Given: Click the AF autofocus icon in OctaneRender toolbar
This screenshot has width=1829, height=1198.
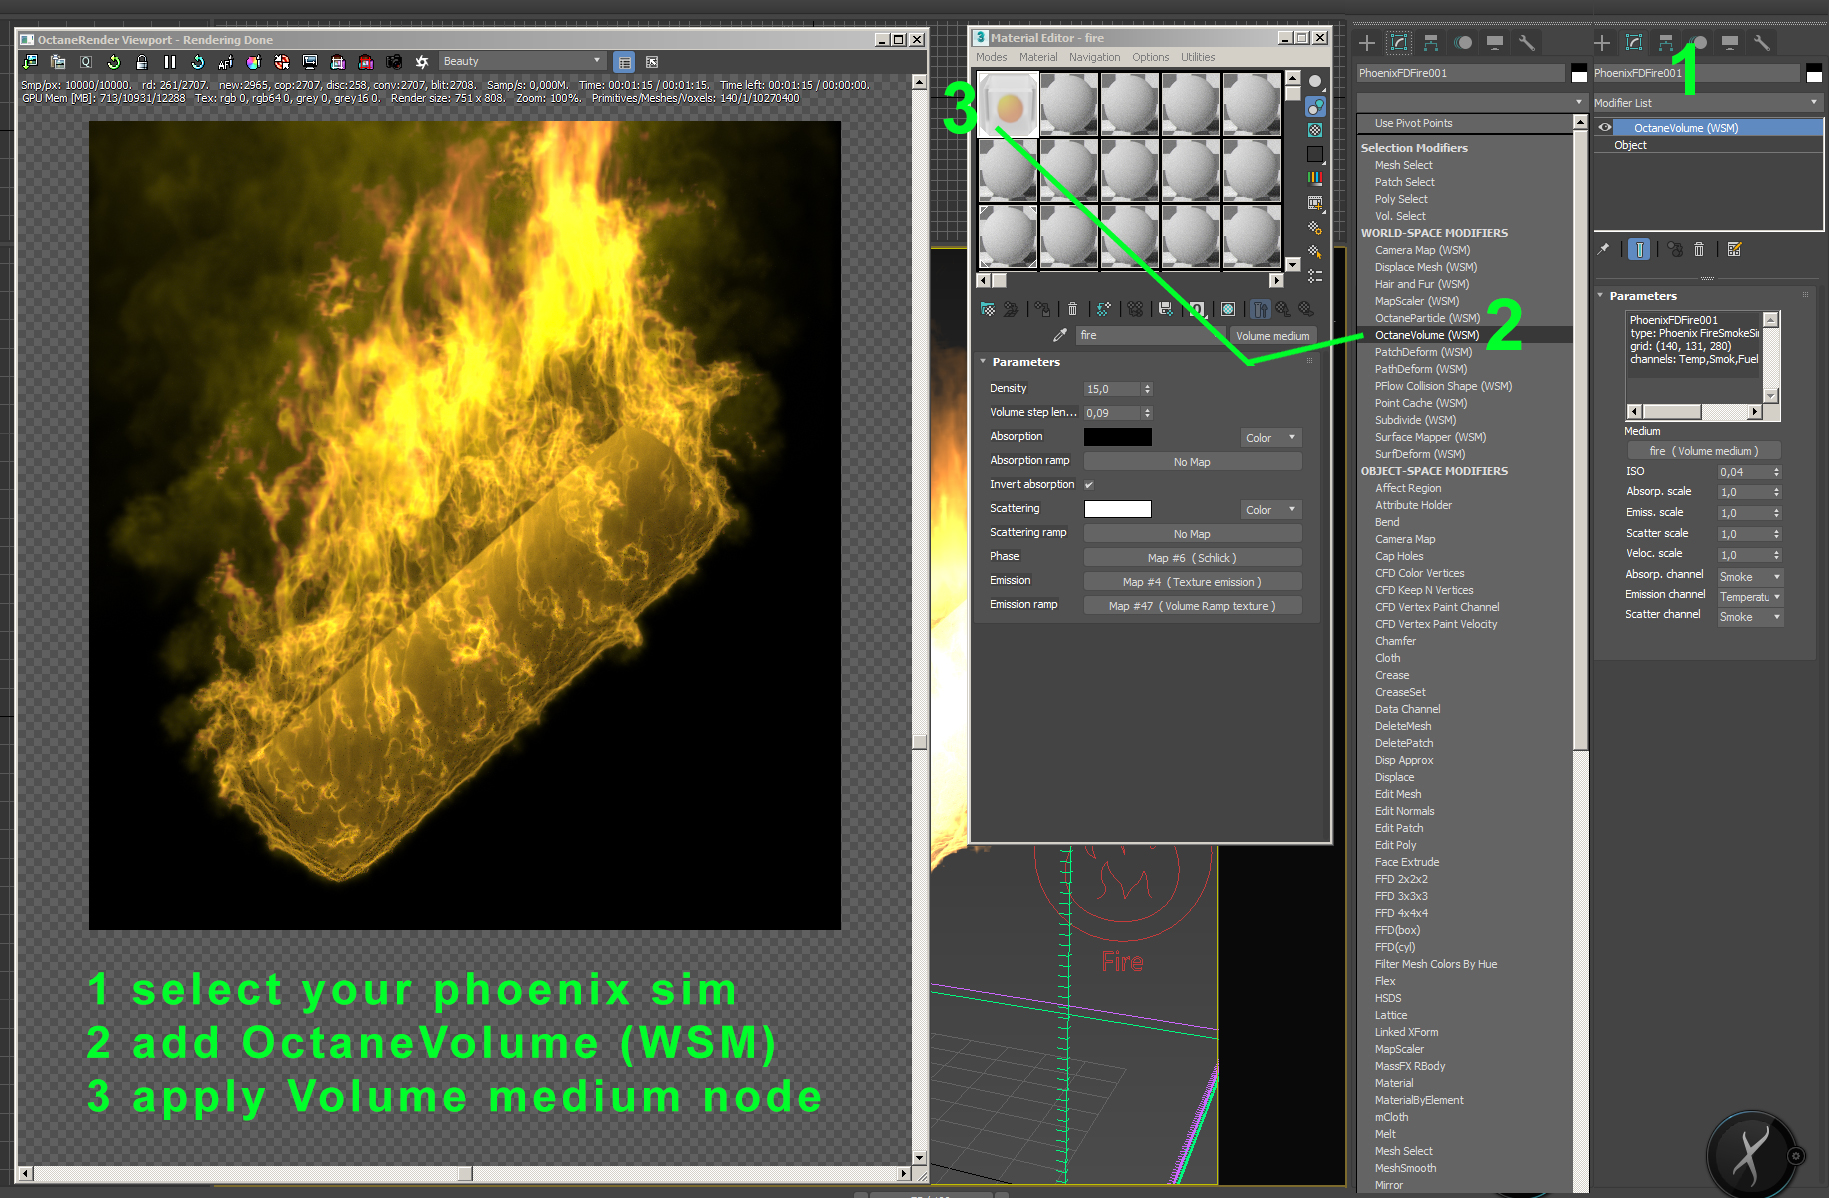Looking at the screenshot, I should 226,62.
